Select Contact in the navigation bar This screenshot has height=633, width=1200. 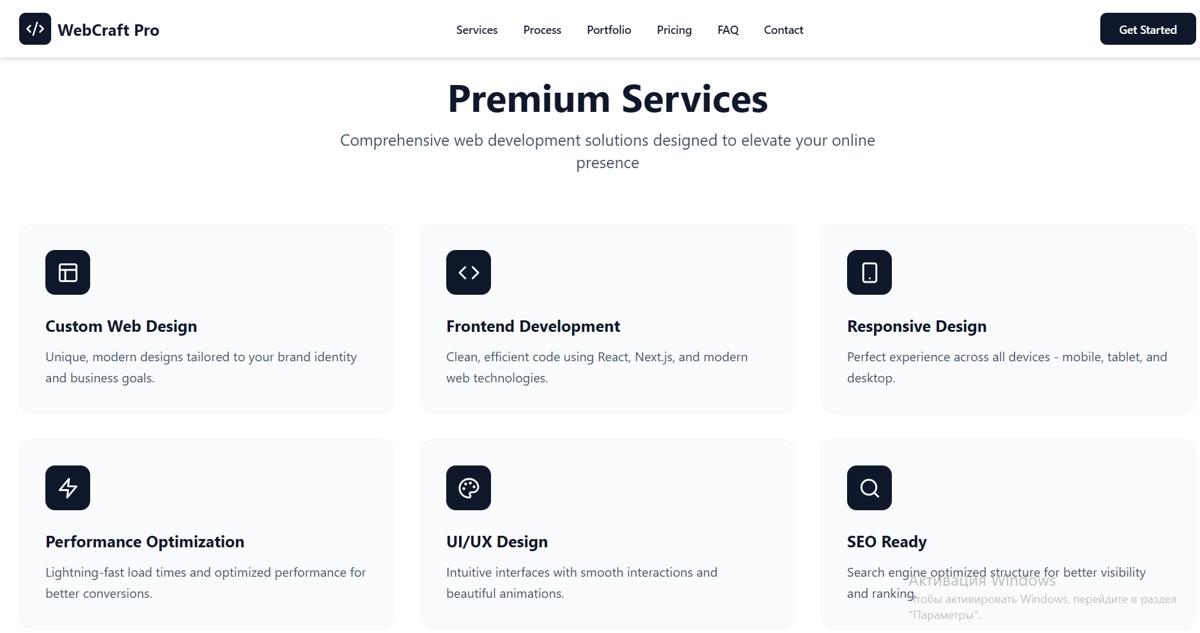click(783, 30)
